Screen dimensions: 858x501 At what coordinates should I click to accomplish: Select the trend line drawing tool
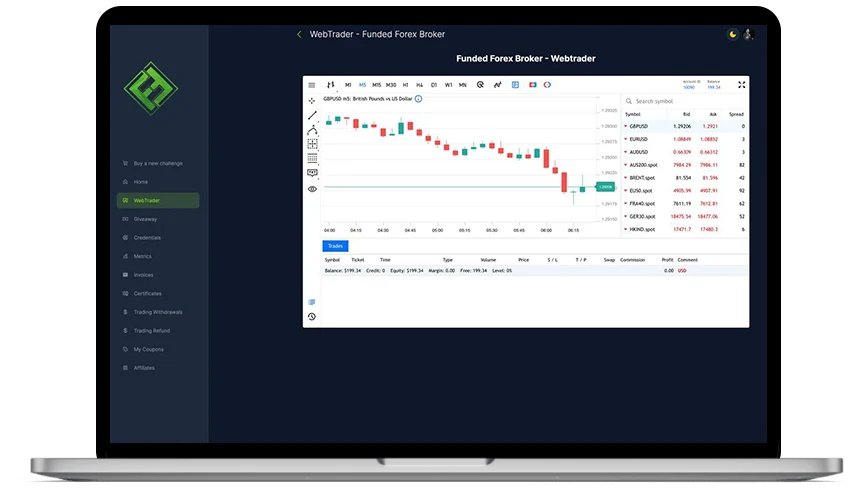(312, 115)
